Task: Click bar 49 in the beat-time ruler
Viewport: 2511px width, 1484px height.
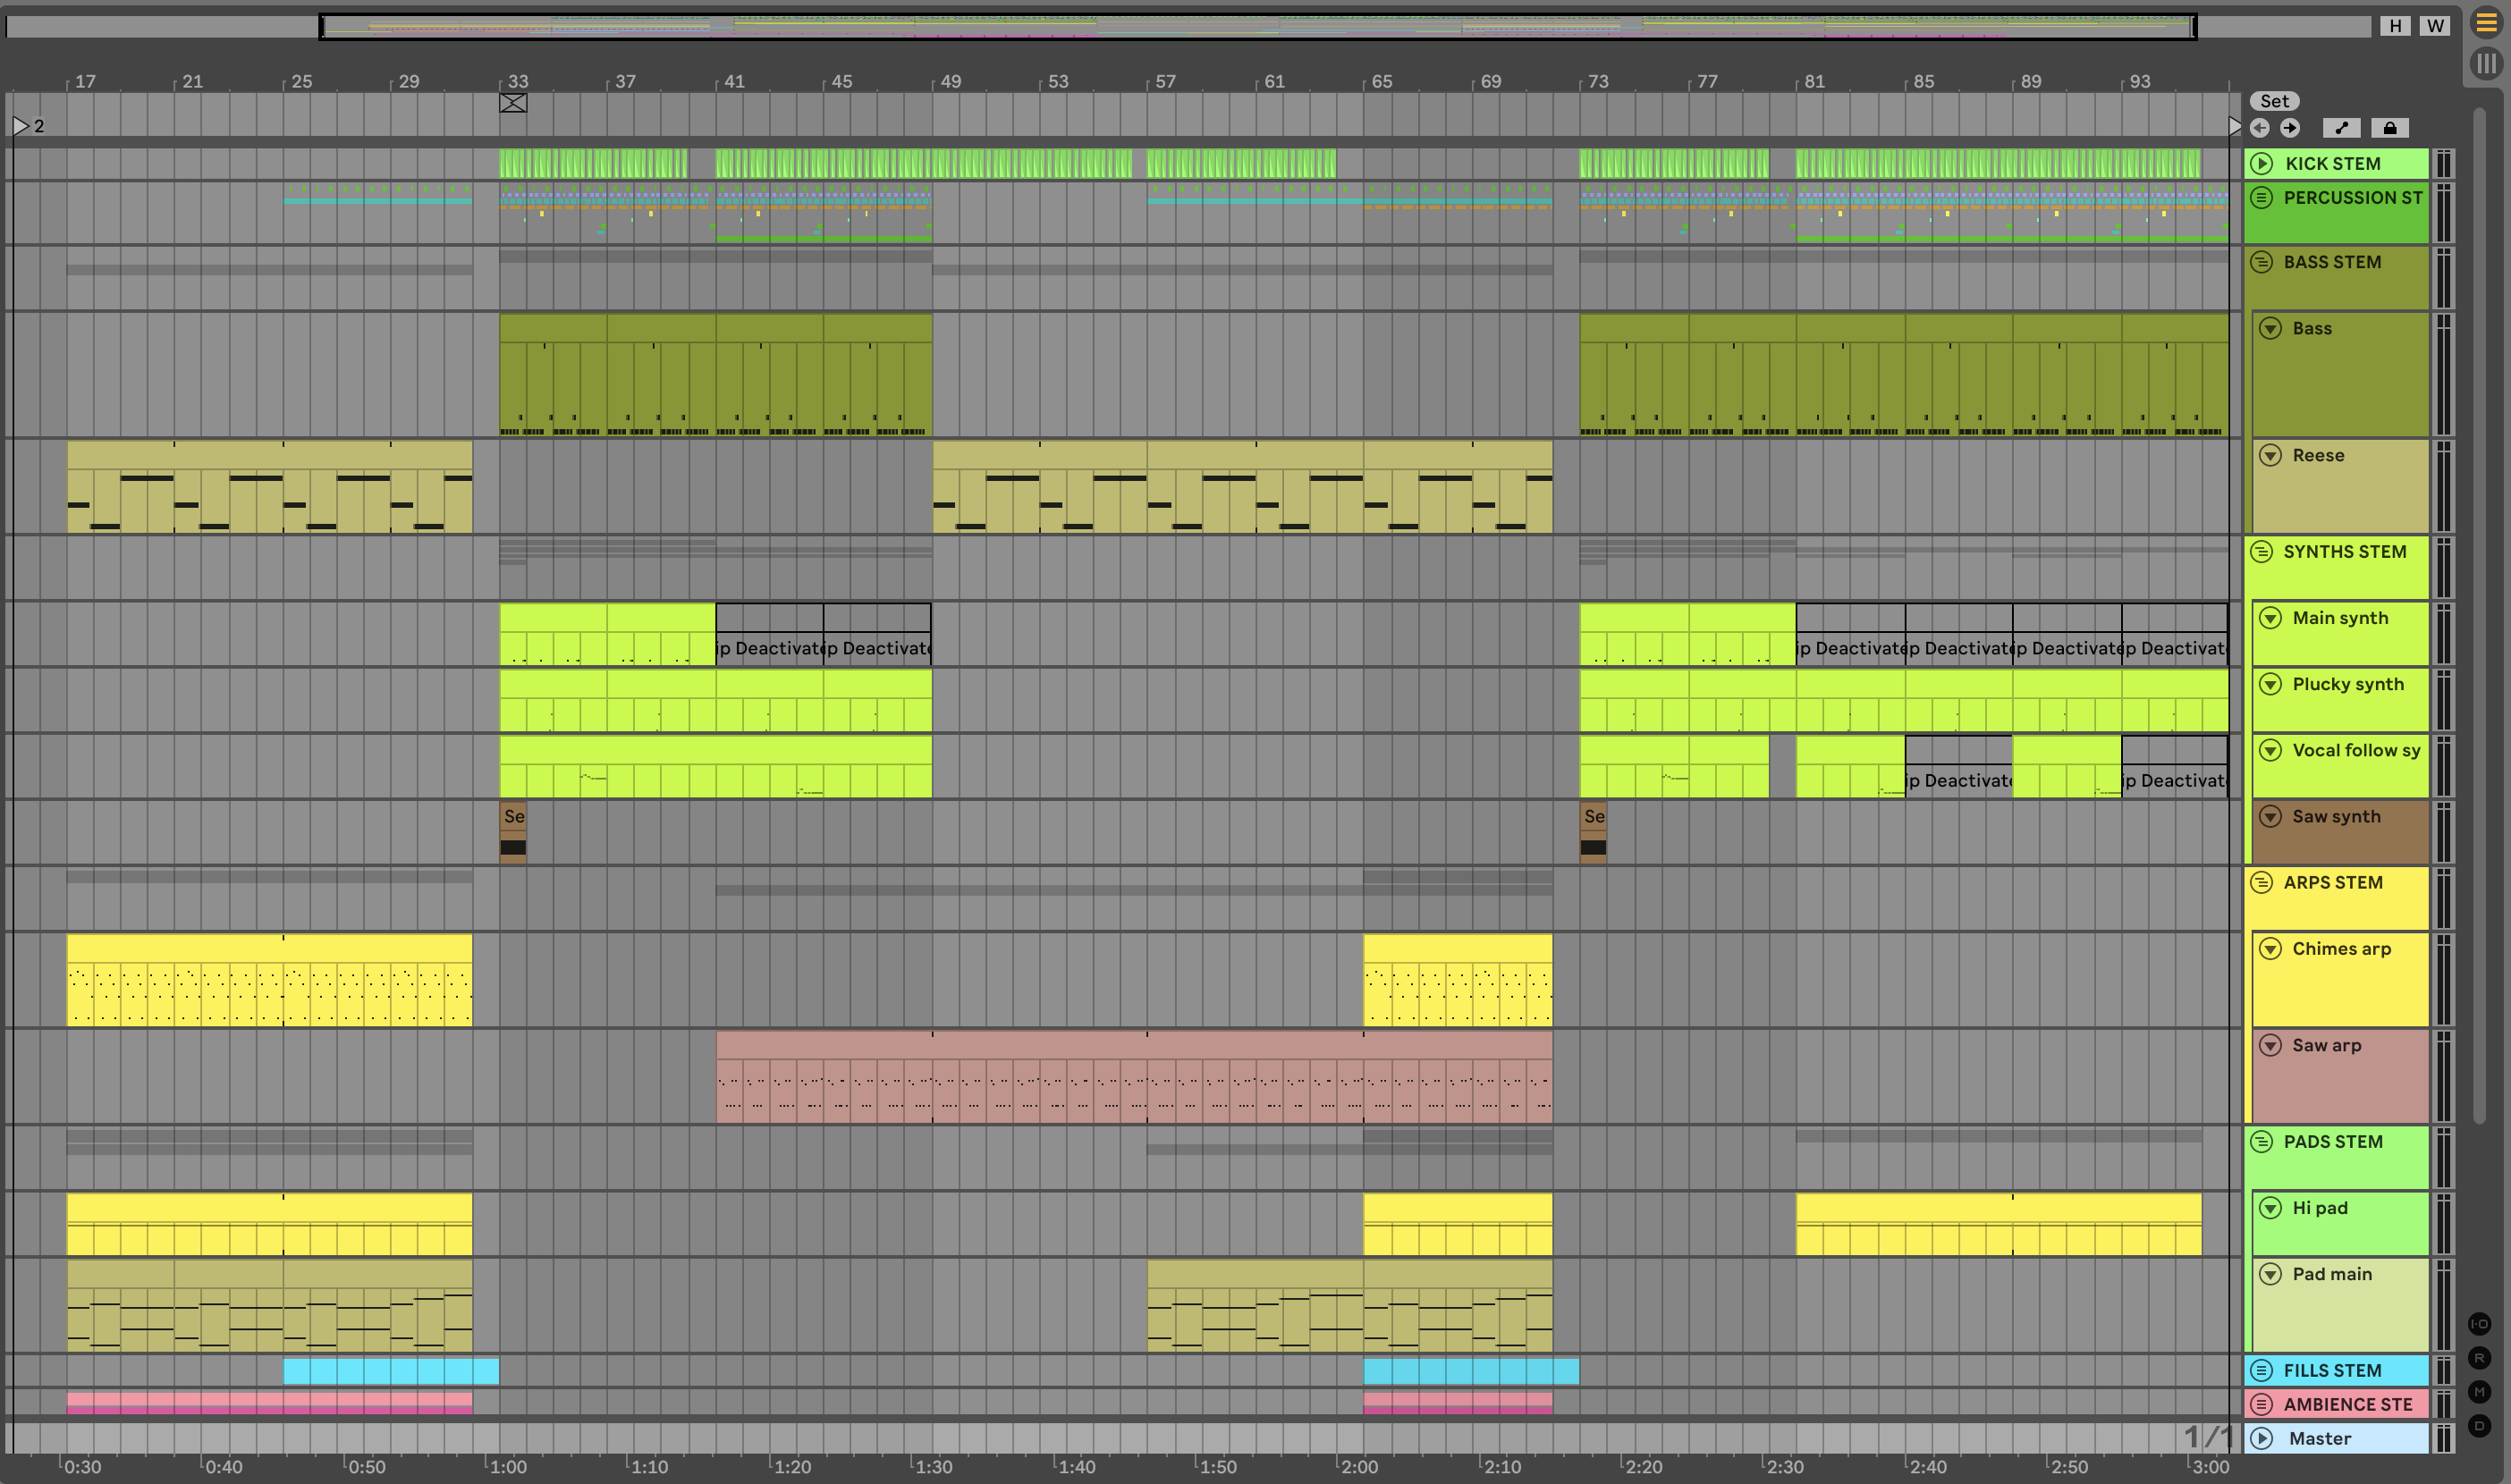Action: 950,81
